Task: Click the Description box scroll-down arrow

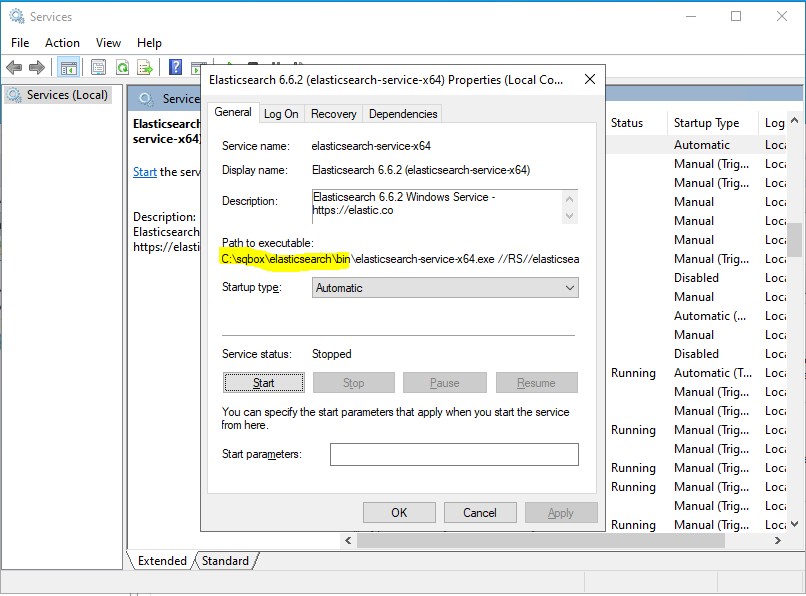Action: point(570,215)
